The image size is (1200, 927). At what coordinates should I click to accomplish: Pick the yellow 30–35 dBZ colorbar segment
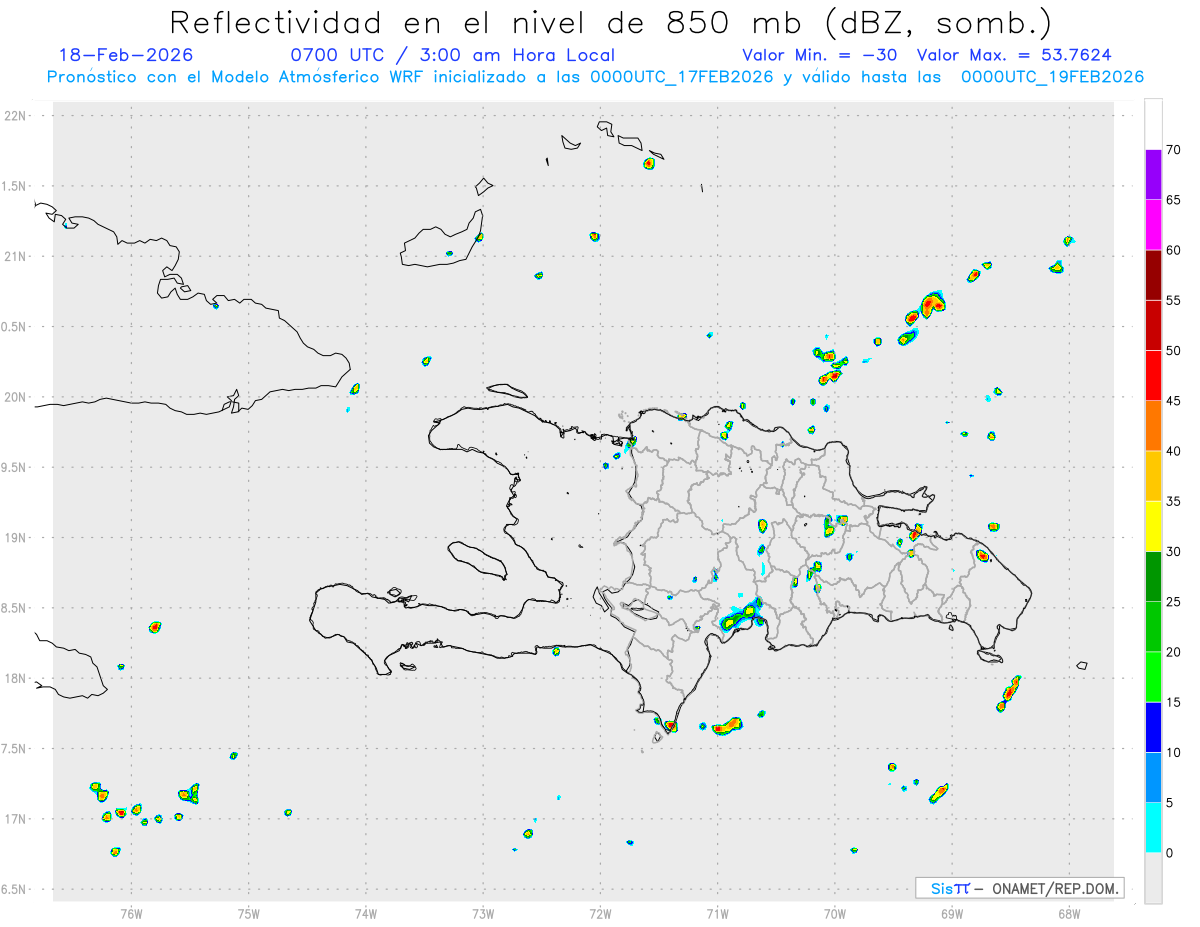tap(1153, 526)
